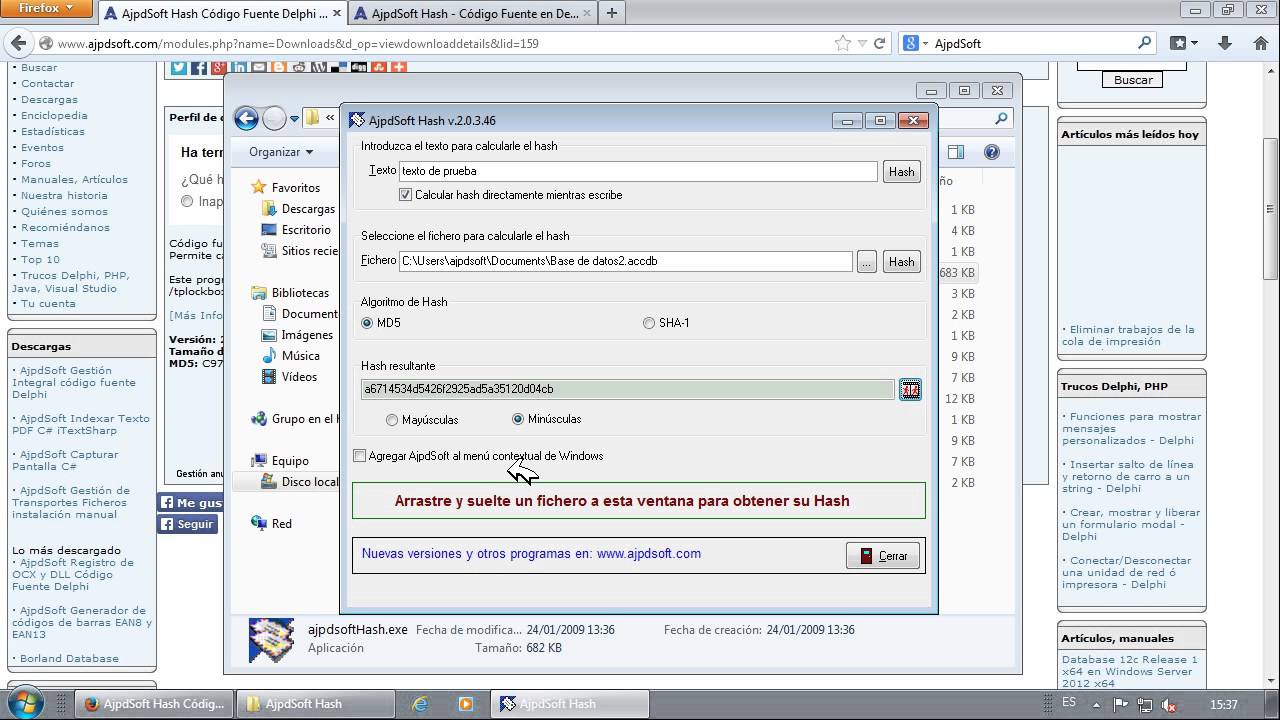The image size is (1280, 720).
Task: Go back in Explorer window
Action: [246, 118]
